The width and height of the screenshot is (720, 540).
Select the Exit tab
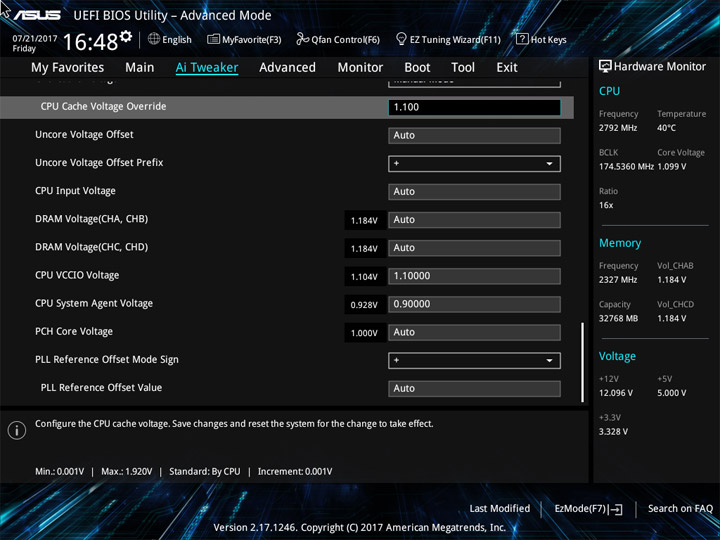507,68
